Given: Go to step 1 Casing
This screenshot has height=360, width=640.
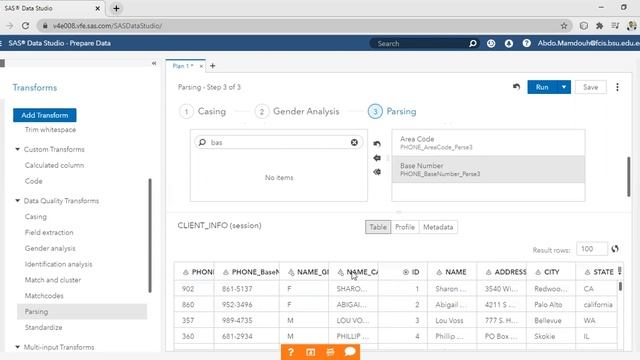Looking at the screenshot, I should pyautogui.click(x=203, y=111).
